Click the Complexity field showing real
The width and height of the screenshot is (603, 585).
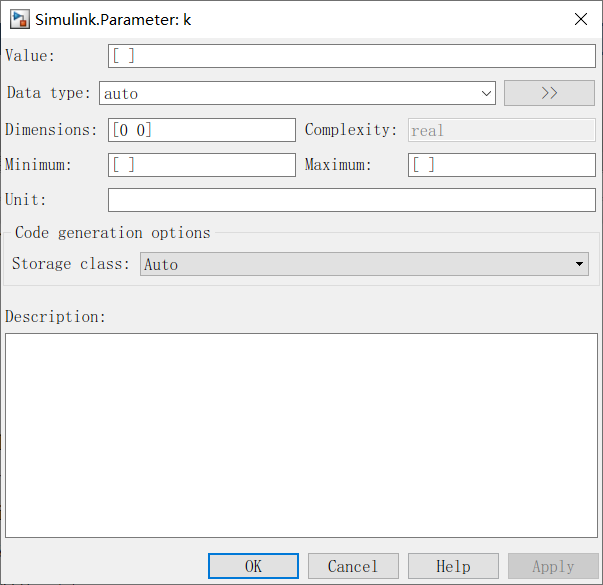pyautogui.click(x=501, y=130)
